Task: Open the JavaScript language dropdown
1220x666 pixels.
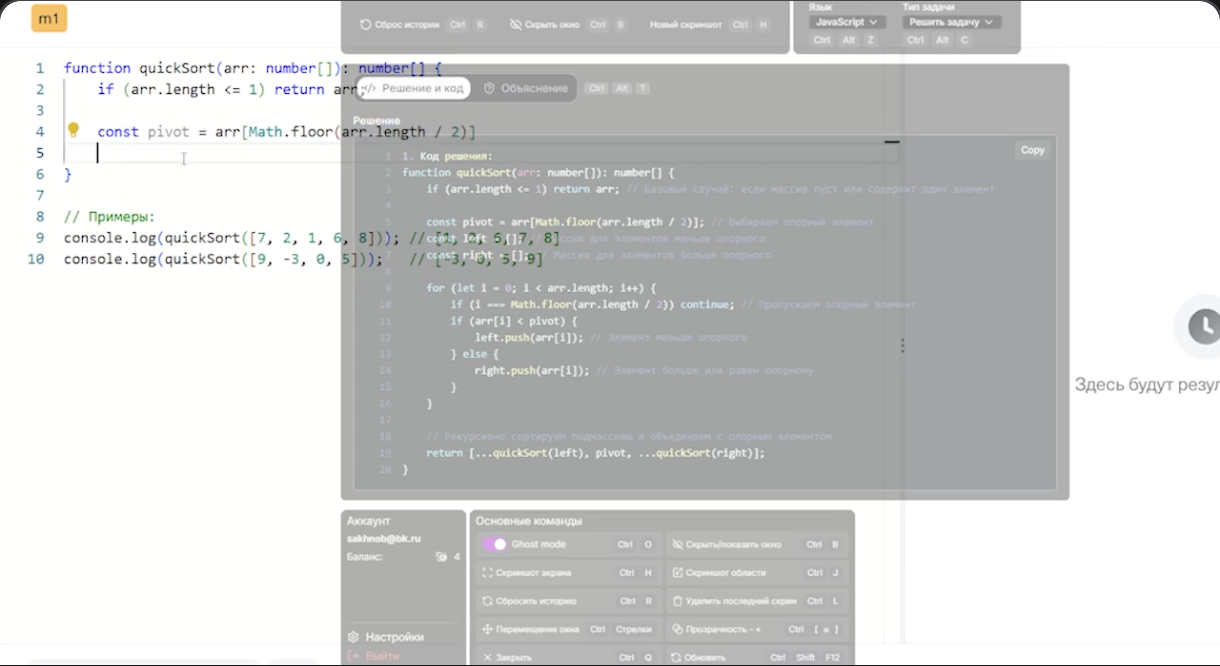Action: click(x=846, y=22)
